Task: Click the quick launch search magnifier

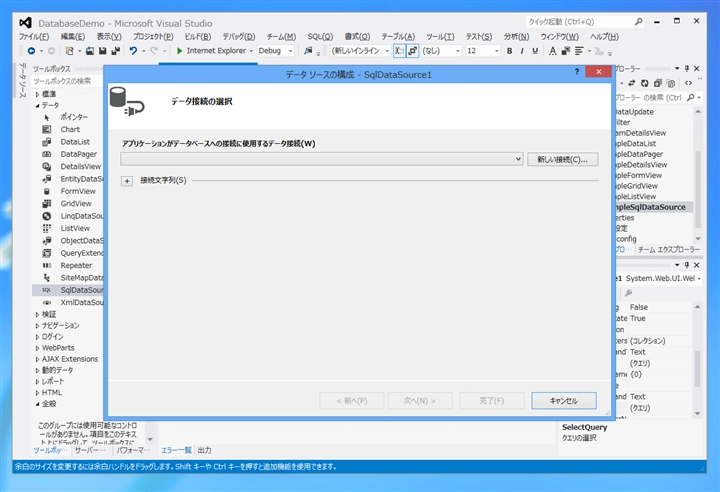Action: [639, 22]
